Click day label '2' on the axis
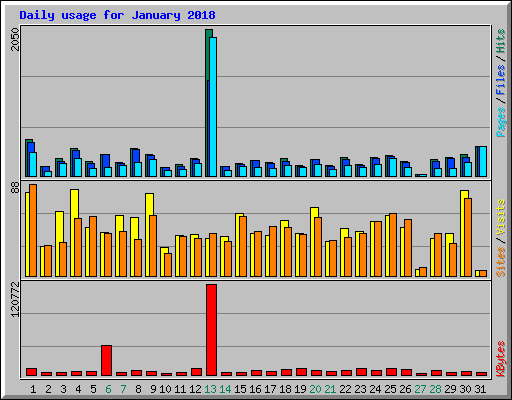This screenshot has height=400, width=512. click(48, 389)
